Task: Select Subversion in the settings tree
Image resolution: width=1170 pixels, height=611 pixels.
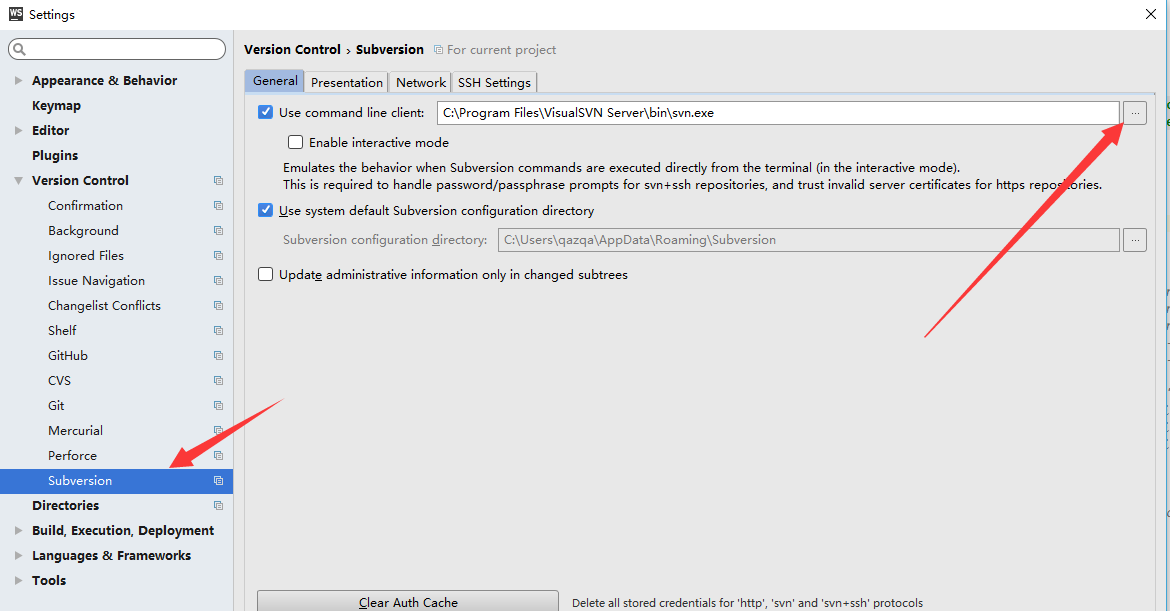Action: click(x=116, y=480)
